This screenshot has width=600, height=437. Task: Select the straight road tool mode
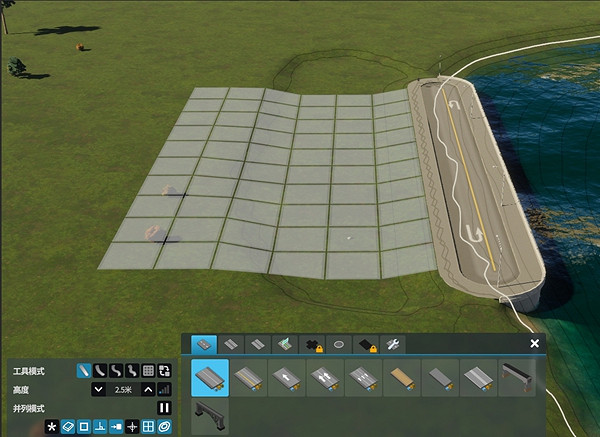coord(84,371)
